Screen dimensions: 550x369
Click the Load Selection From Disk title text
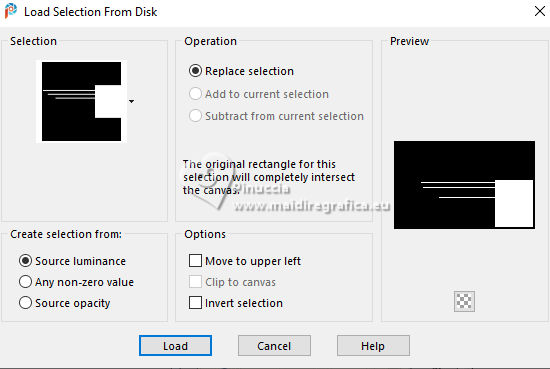tap(90, 12)
